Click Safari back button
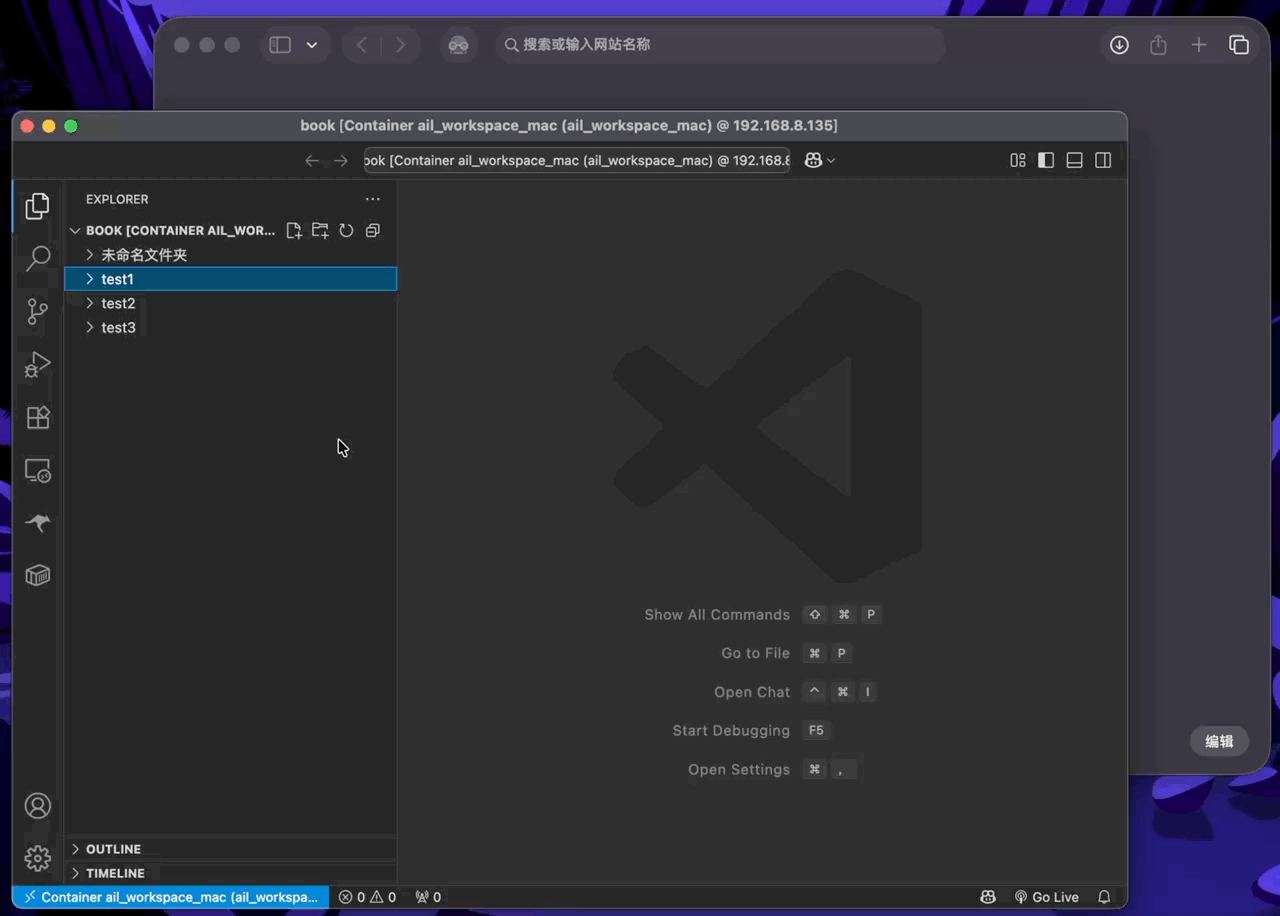 pos(362,45)
